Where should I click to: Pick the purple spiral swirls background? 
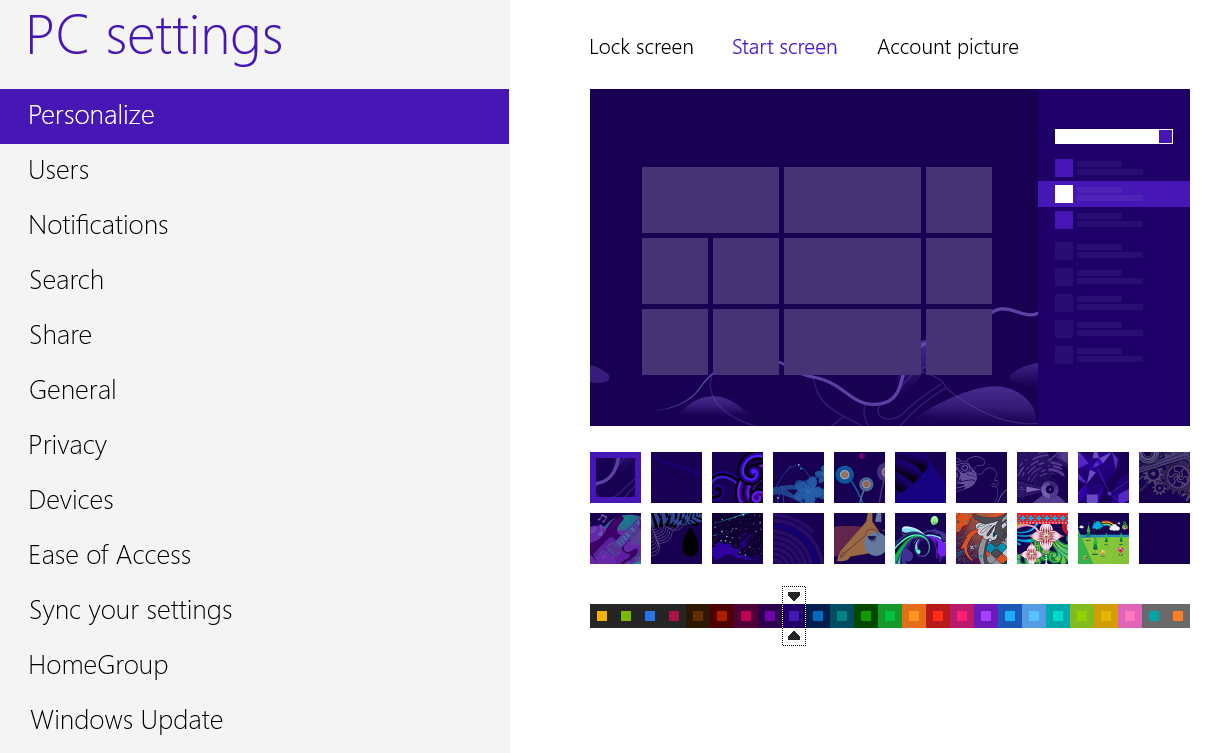click(x=737, y=477)
